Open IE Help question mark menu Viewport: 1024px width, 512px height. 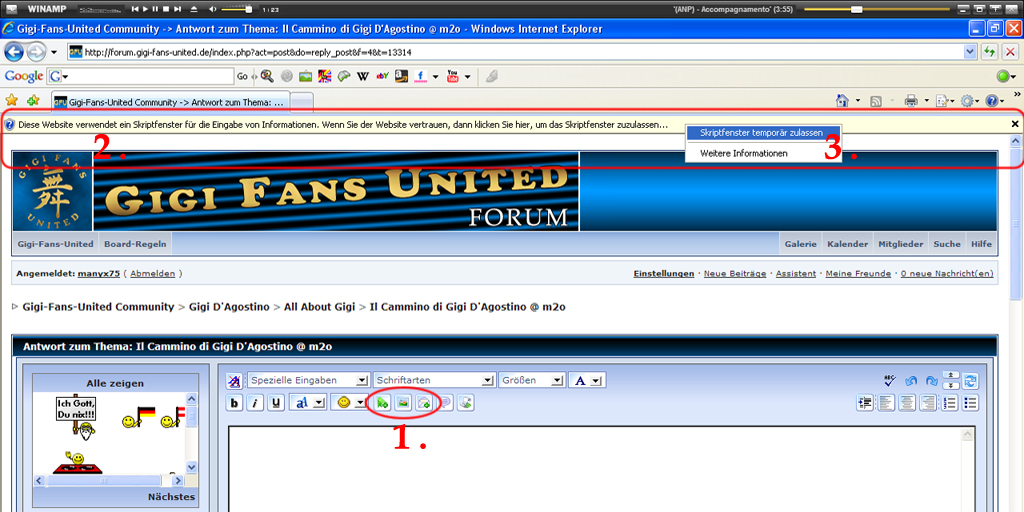pos(995,101)
